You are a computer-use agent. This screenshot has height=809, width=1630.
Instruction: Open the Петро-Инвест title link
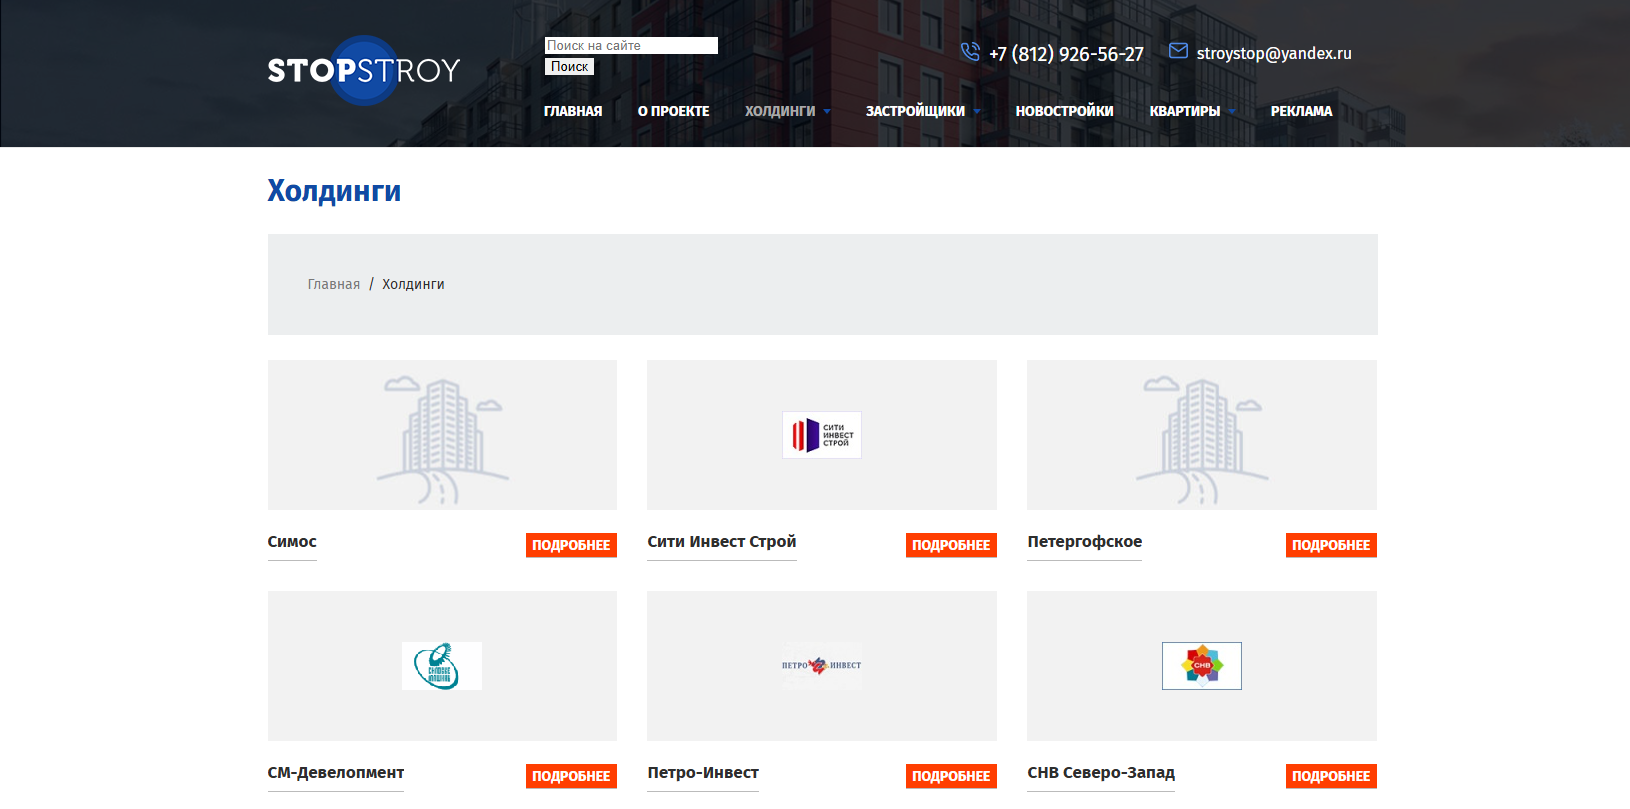tap(703, 773)
